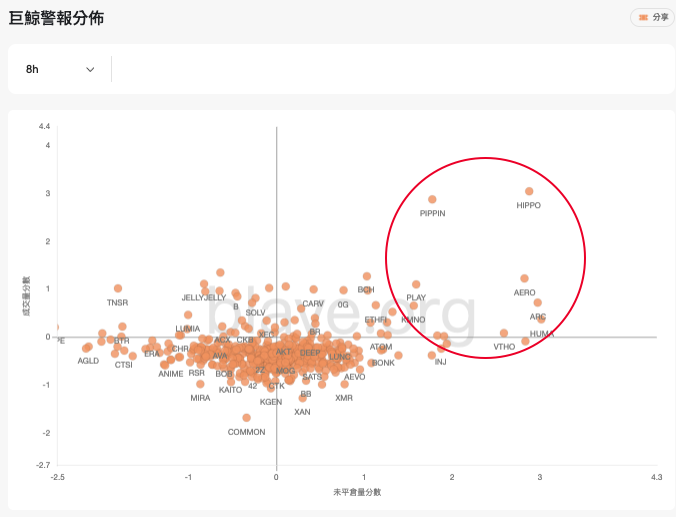Viewport: 676px width, 517px height.
Task: Click the 未平倉量分數 x-axis title
Action: (x=357, y=492)
